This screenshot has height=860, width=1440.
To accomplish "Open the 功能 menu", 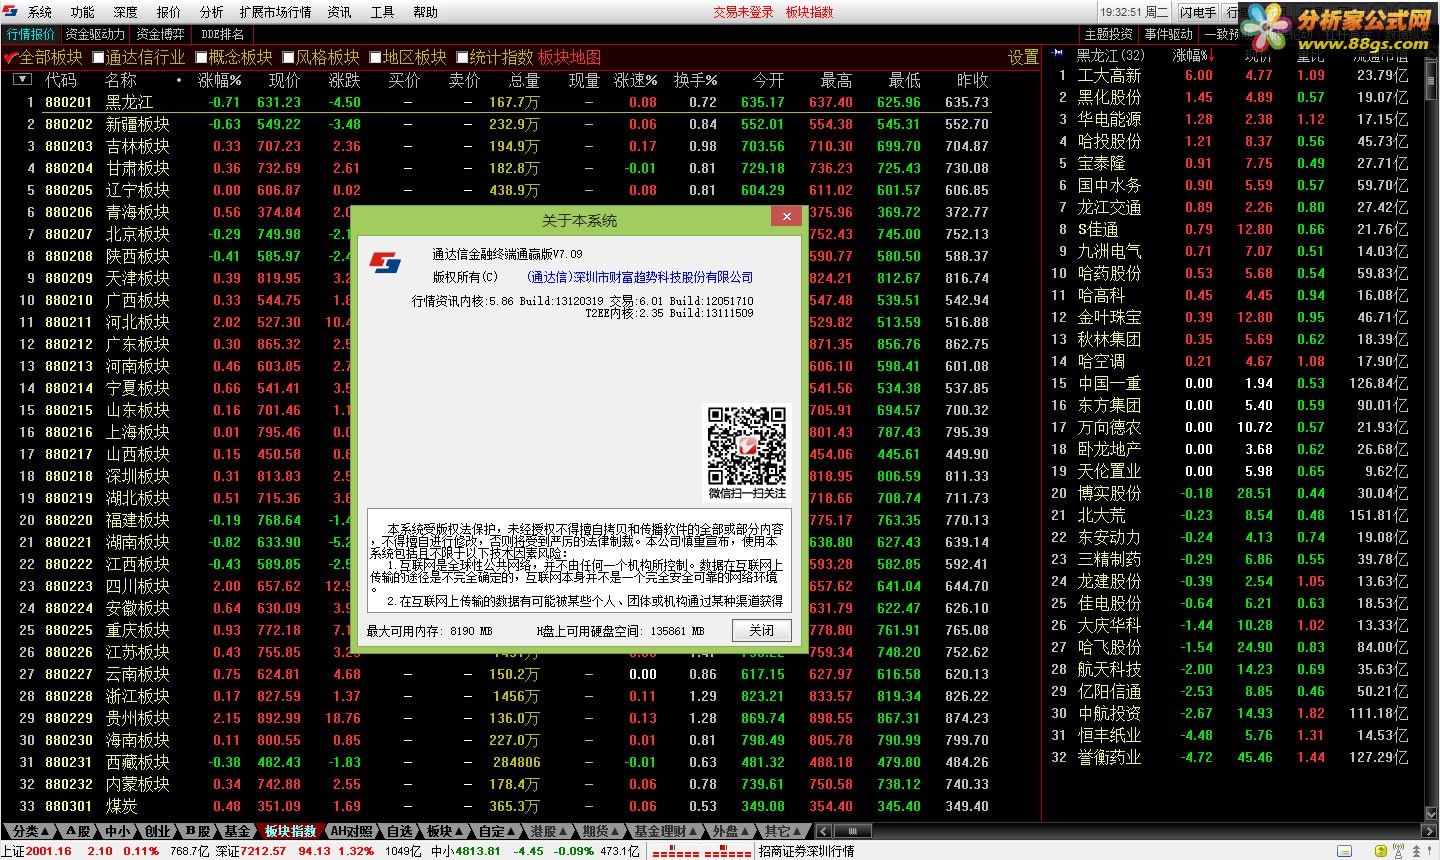I will pyautogui.click(x=83, y=12).
